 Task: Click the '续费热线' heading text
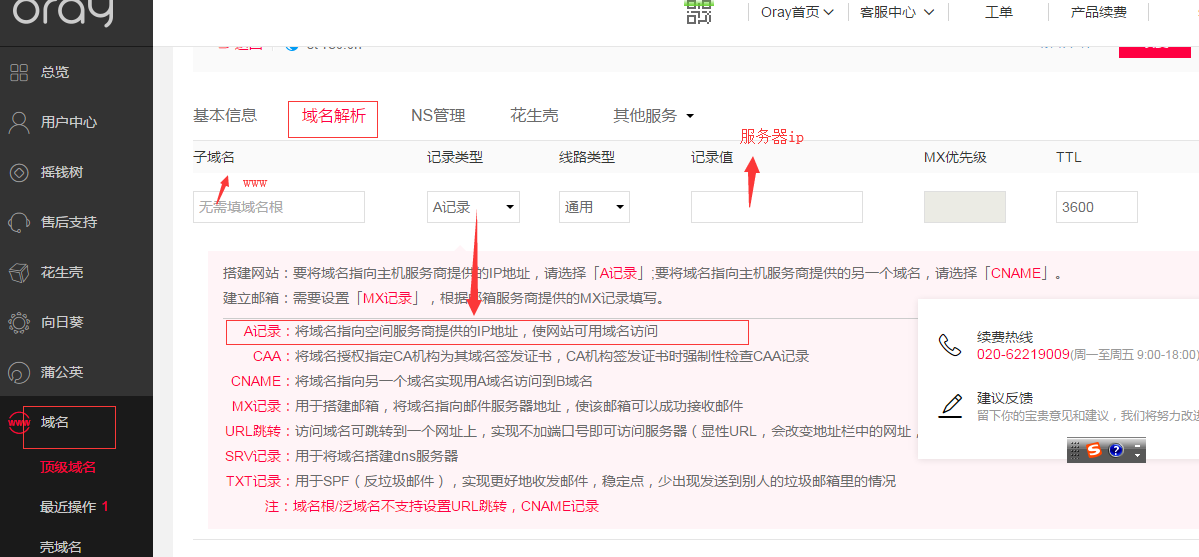[x=1005, y=337]
